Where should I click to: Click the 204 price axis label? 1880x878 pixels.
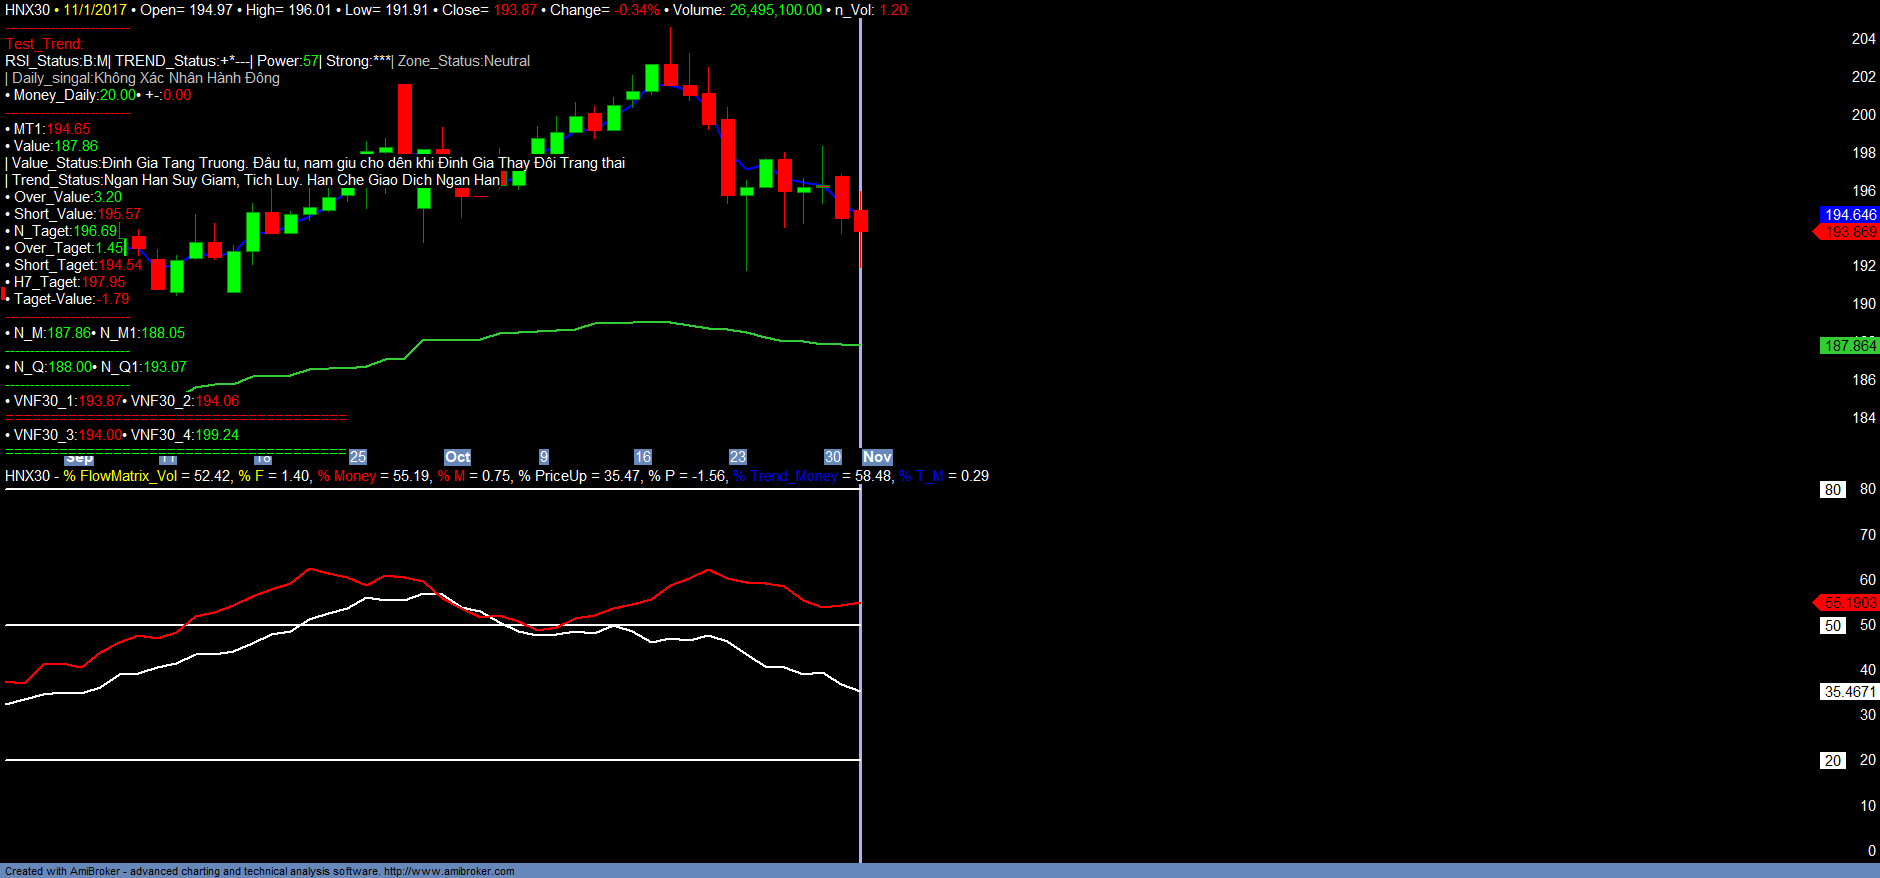(x=1863, y=39)
